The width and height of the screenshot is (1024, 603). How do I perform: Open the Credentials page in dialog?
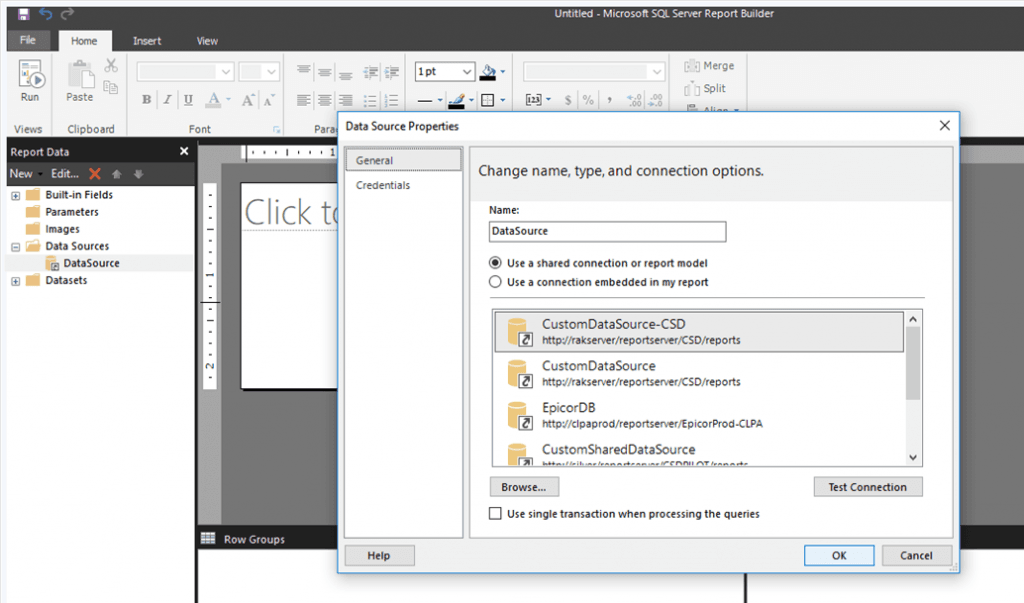(x=383, y=185)
